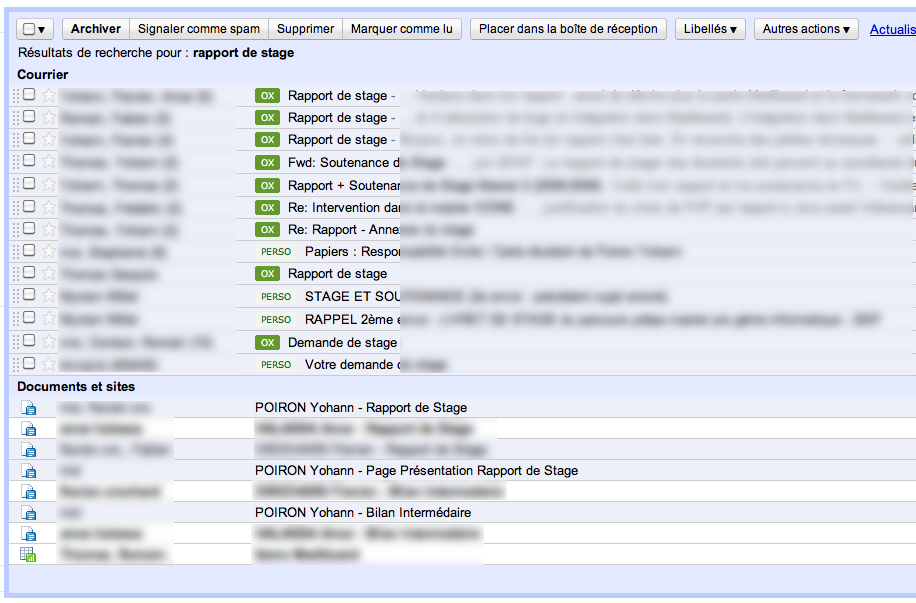Click document icon for 'POIRON Yohann - Rapport de Stage'
The image size is (916, 603).
tap(29, 408)
